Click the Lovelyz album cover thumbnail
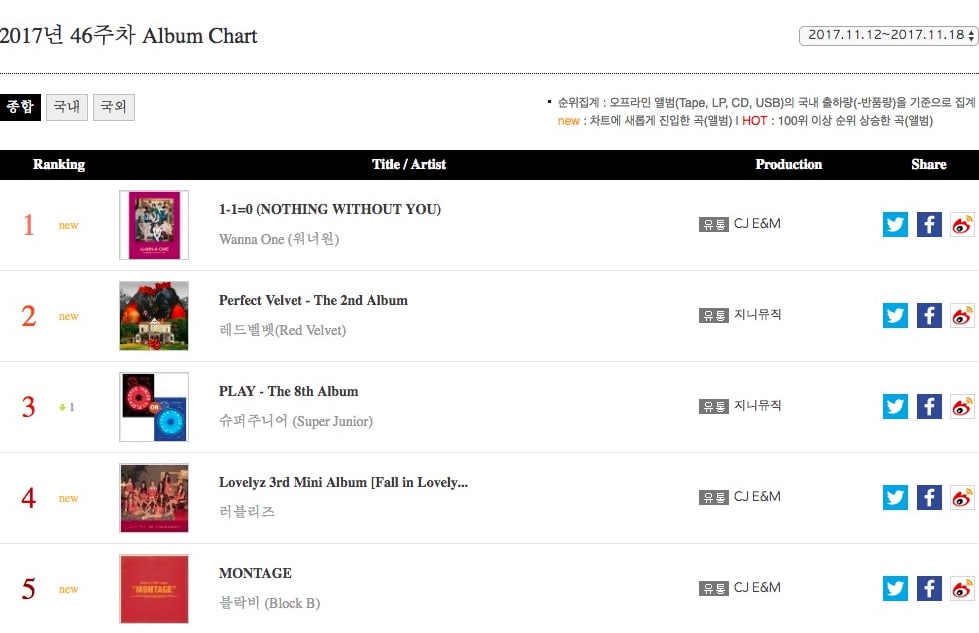This screenshot has width=979, height=633. (x=153, y=497)
